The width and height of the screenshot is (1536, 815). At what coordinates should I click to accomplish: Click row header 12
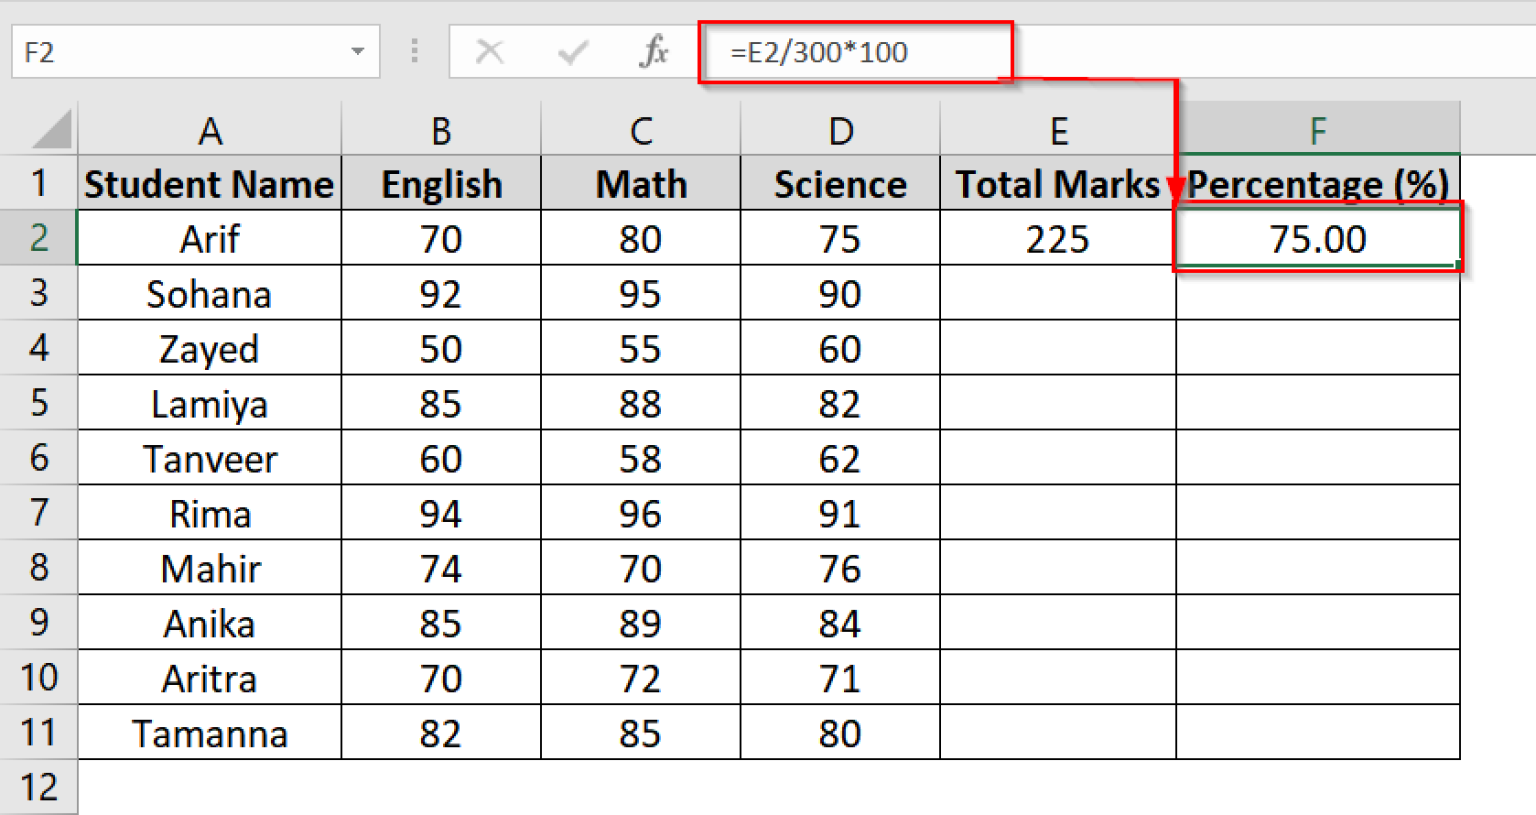[38, 786]
